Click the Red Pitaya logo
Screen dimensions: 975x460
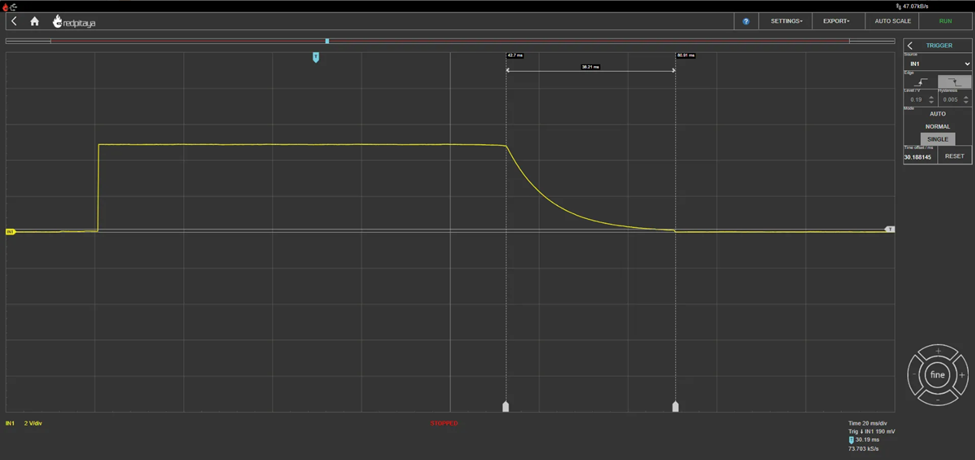pyautogui.click(x=74, y=22)
